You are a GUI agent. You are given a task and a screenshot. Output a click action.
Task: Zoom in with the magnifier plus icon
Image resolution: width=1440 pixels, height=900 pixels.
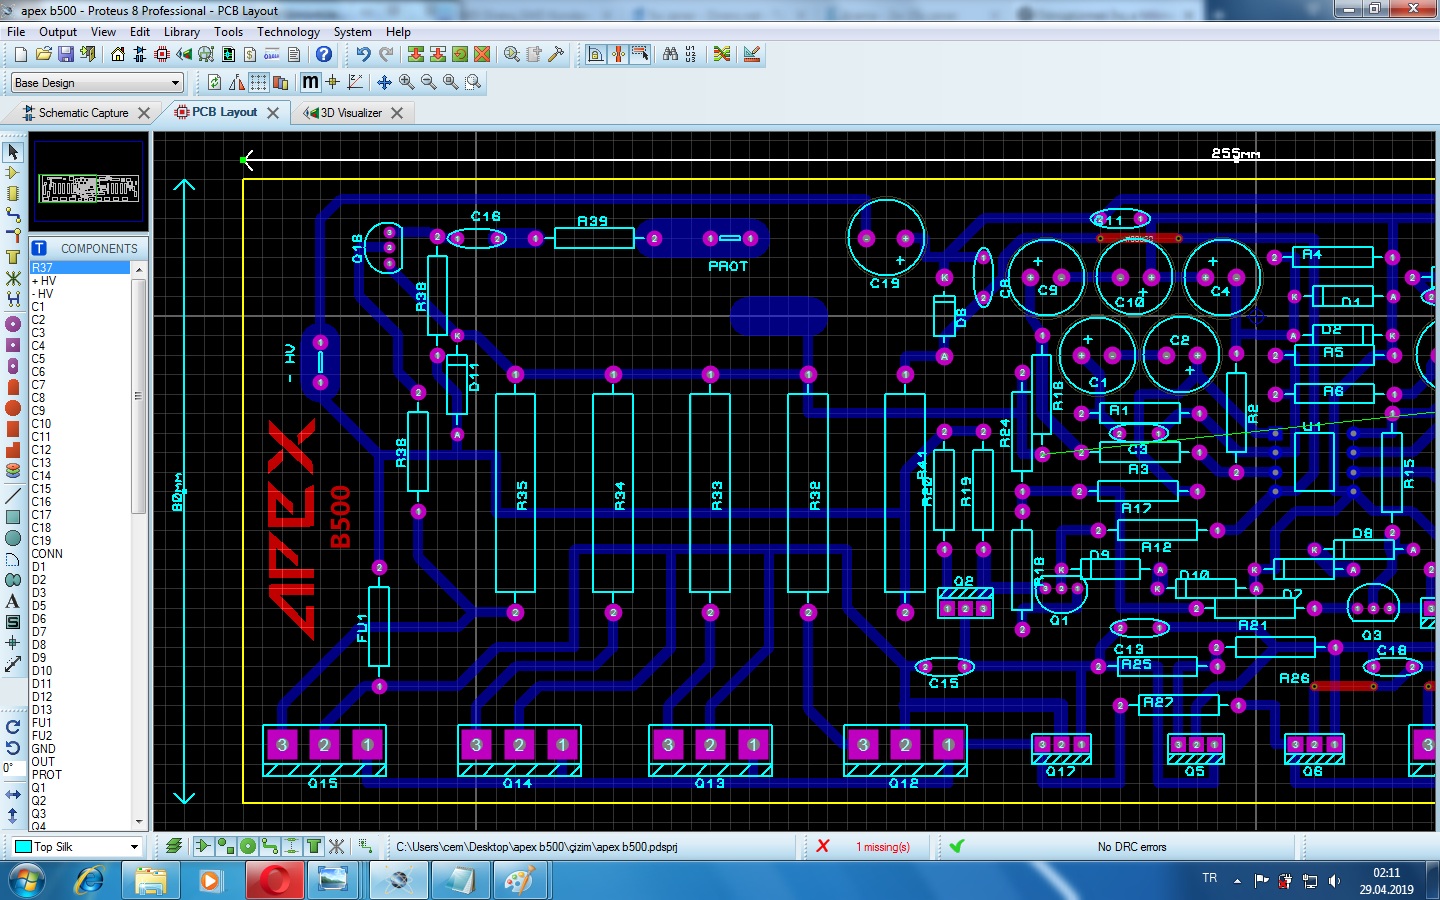point(407,82)
